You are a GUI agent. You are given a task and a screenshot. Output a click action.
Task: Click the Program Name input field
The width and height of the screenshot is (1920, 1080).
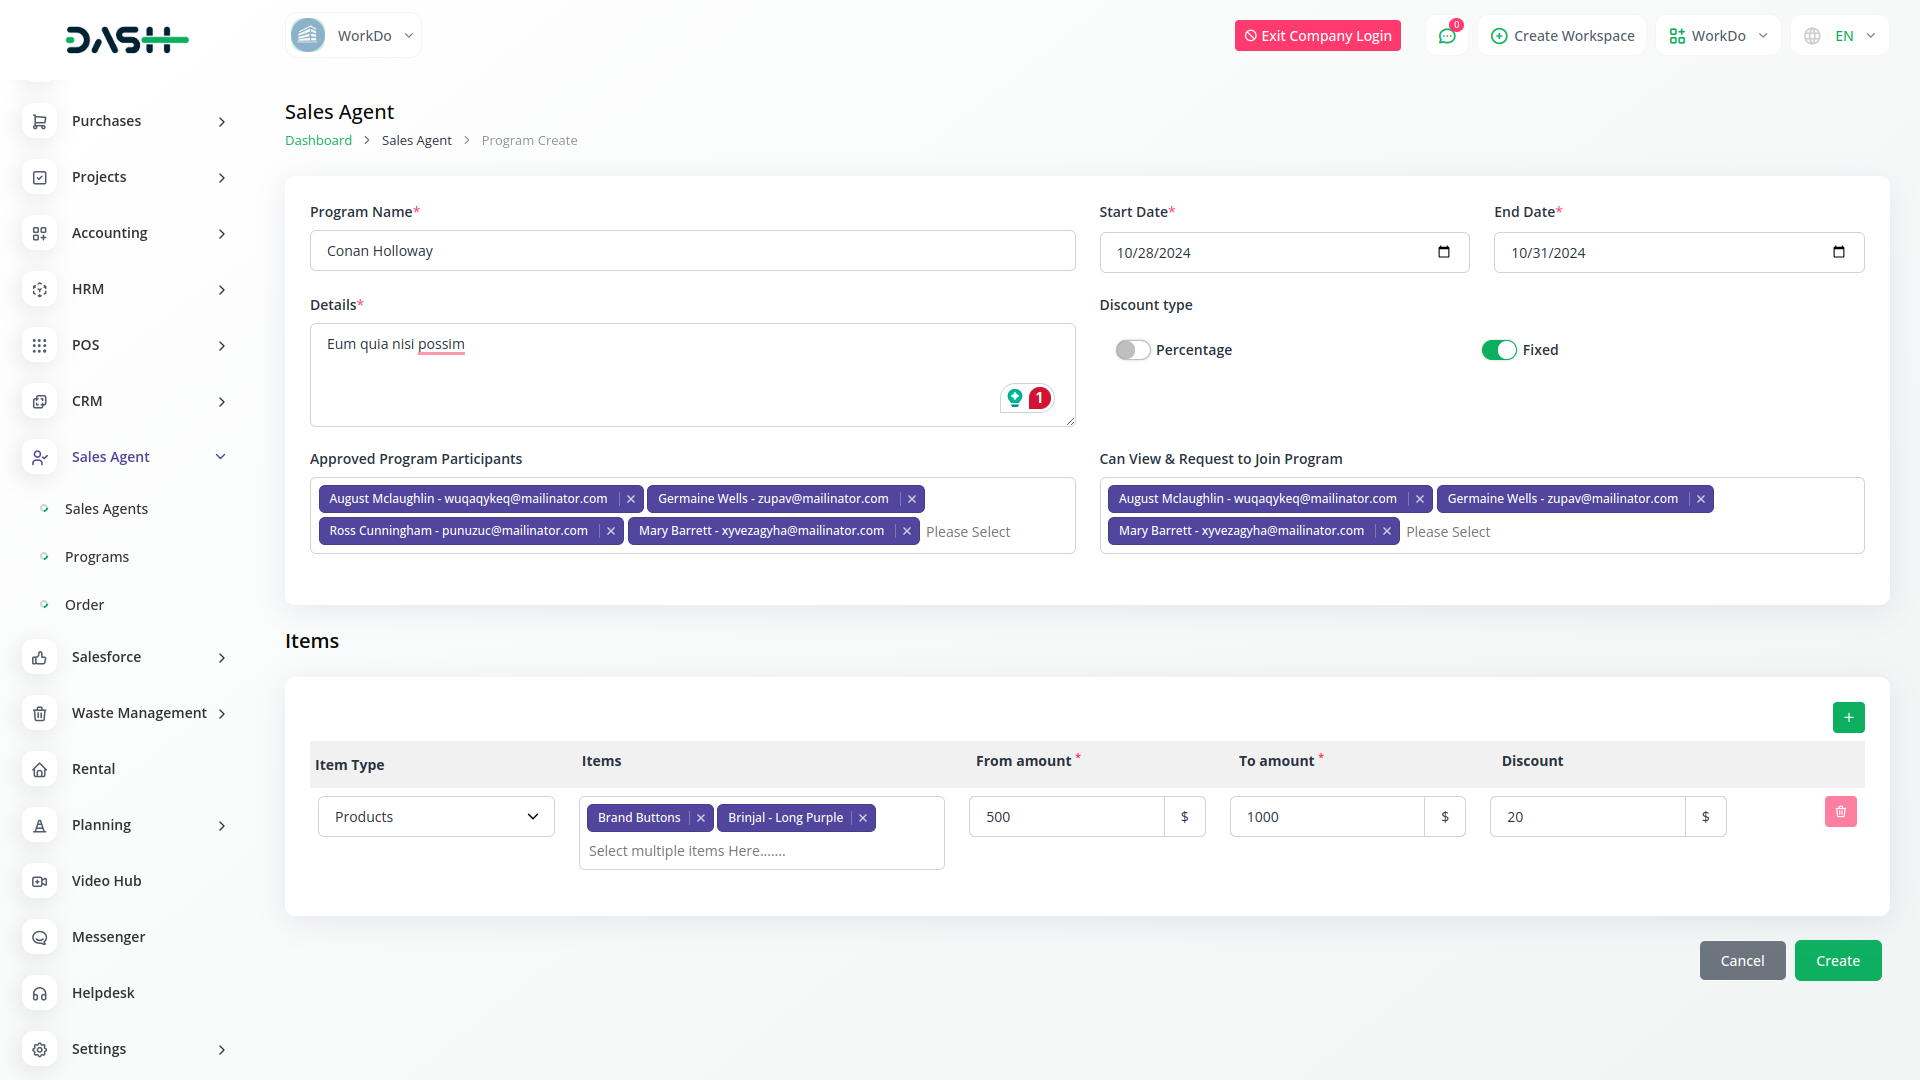[x=692, y=251]
